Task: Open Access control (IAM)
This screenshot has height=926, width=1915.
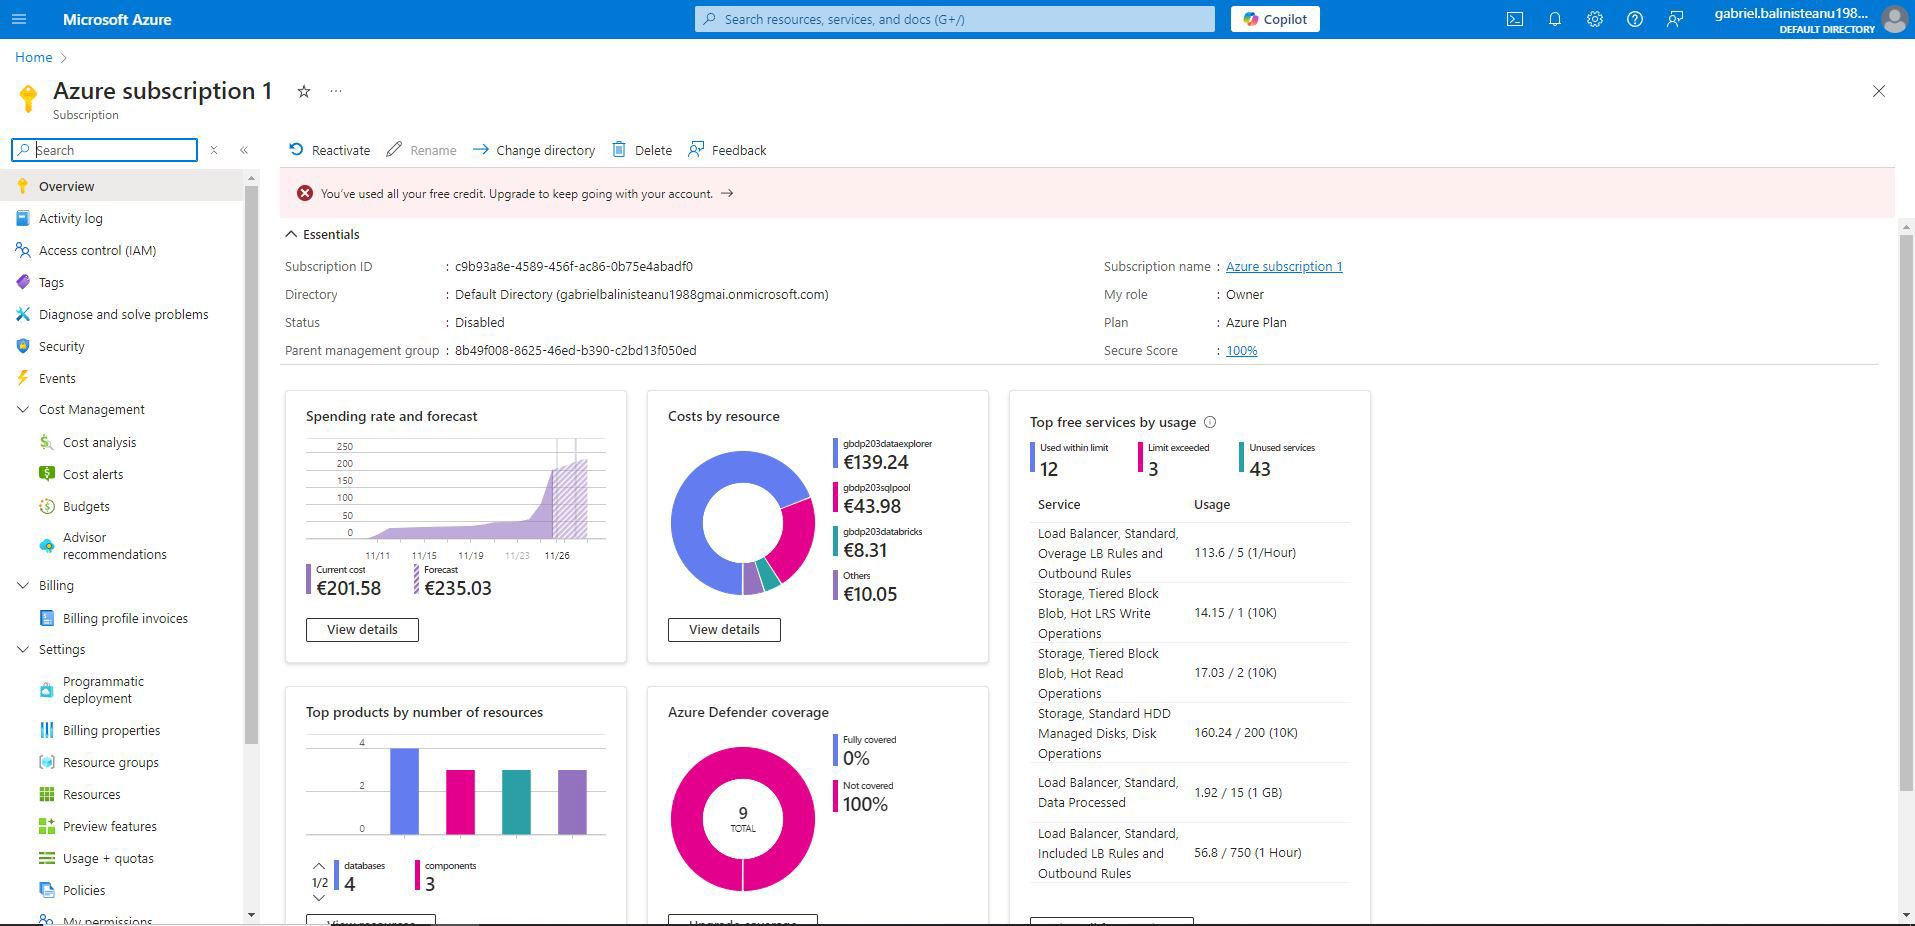Action: pos(122,250)
